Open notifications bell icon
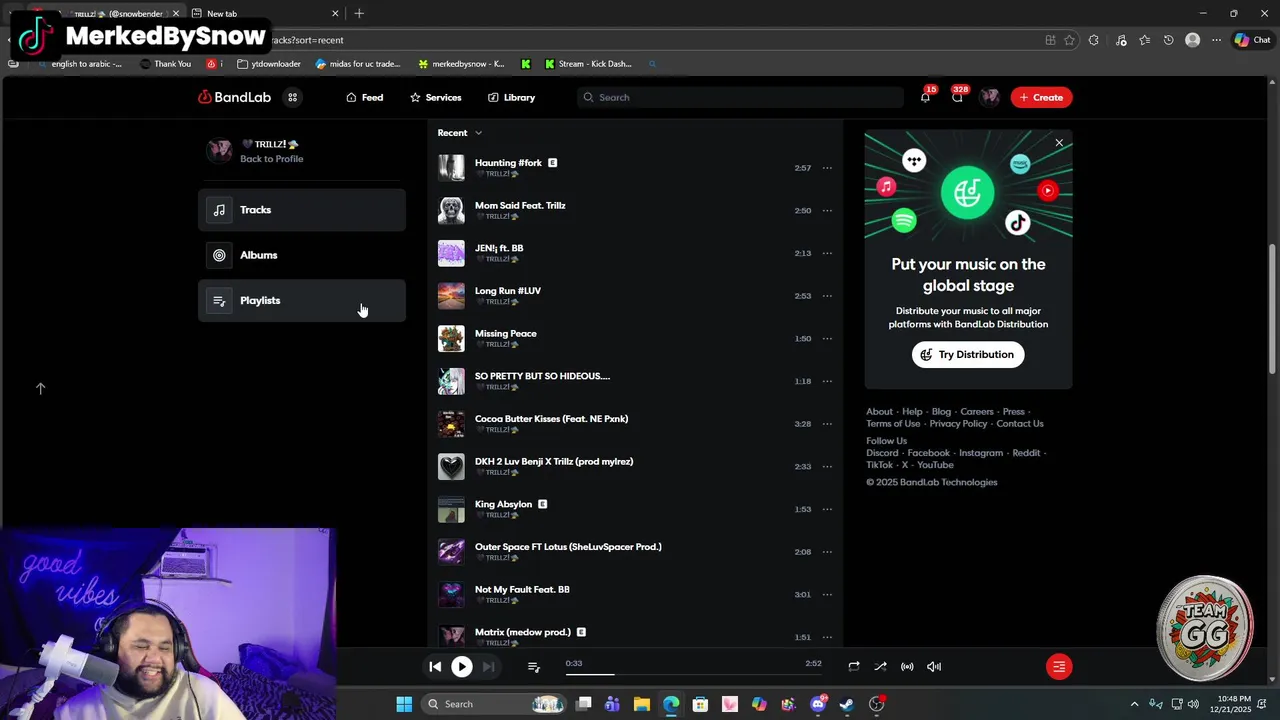Screen dimensions: 1280x720 coord(925,97)
